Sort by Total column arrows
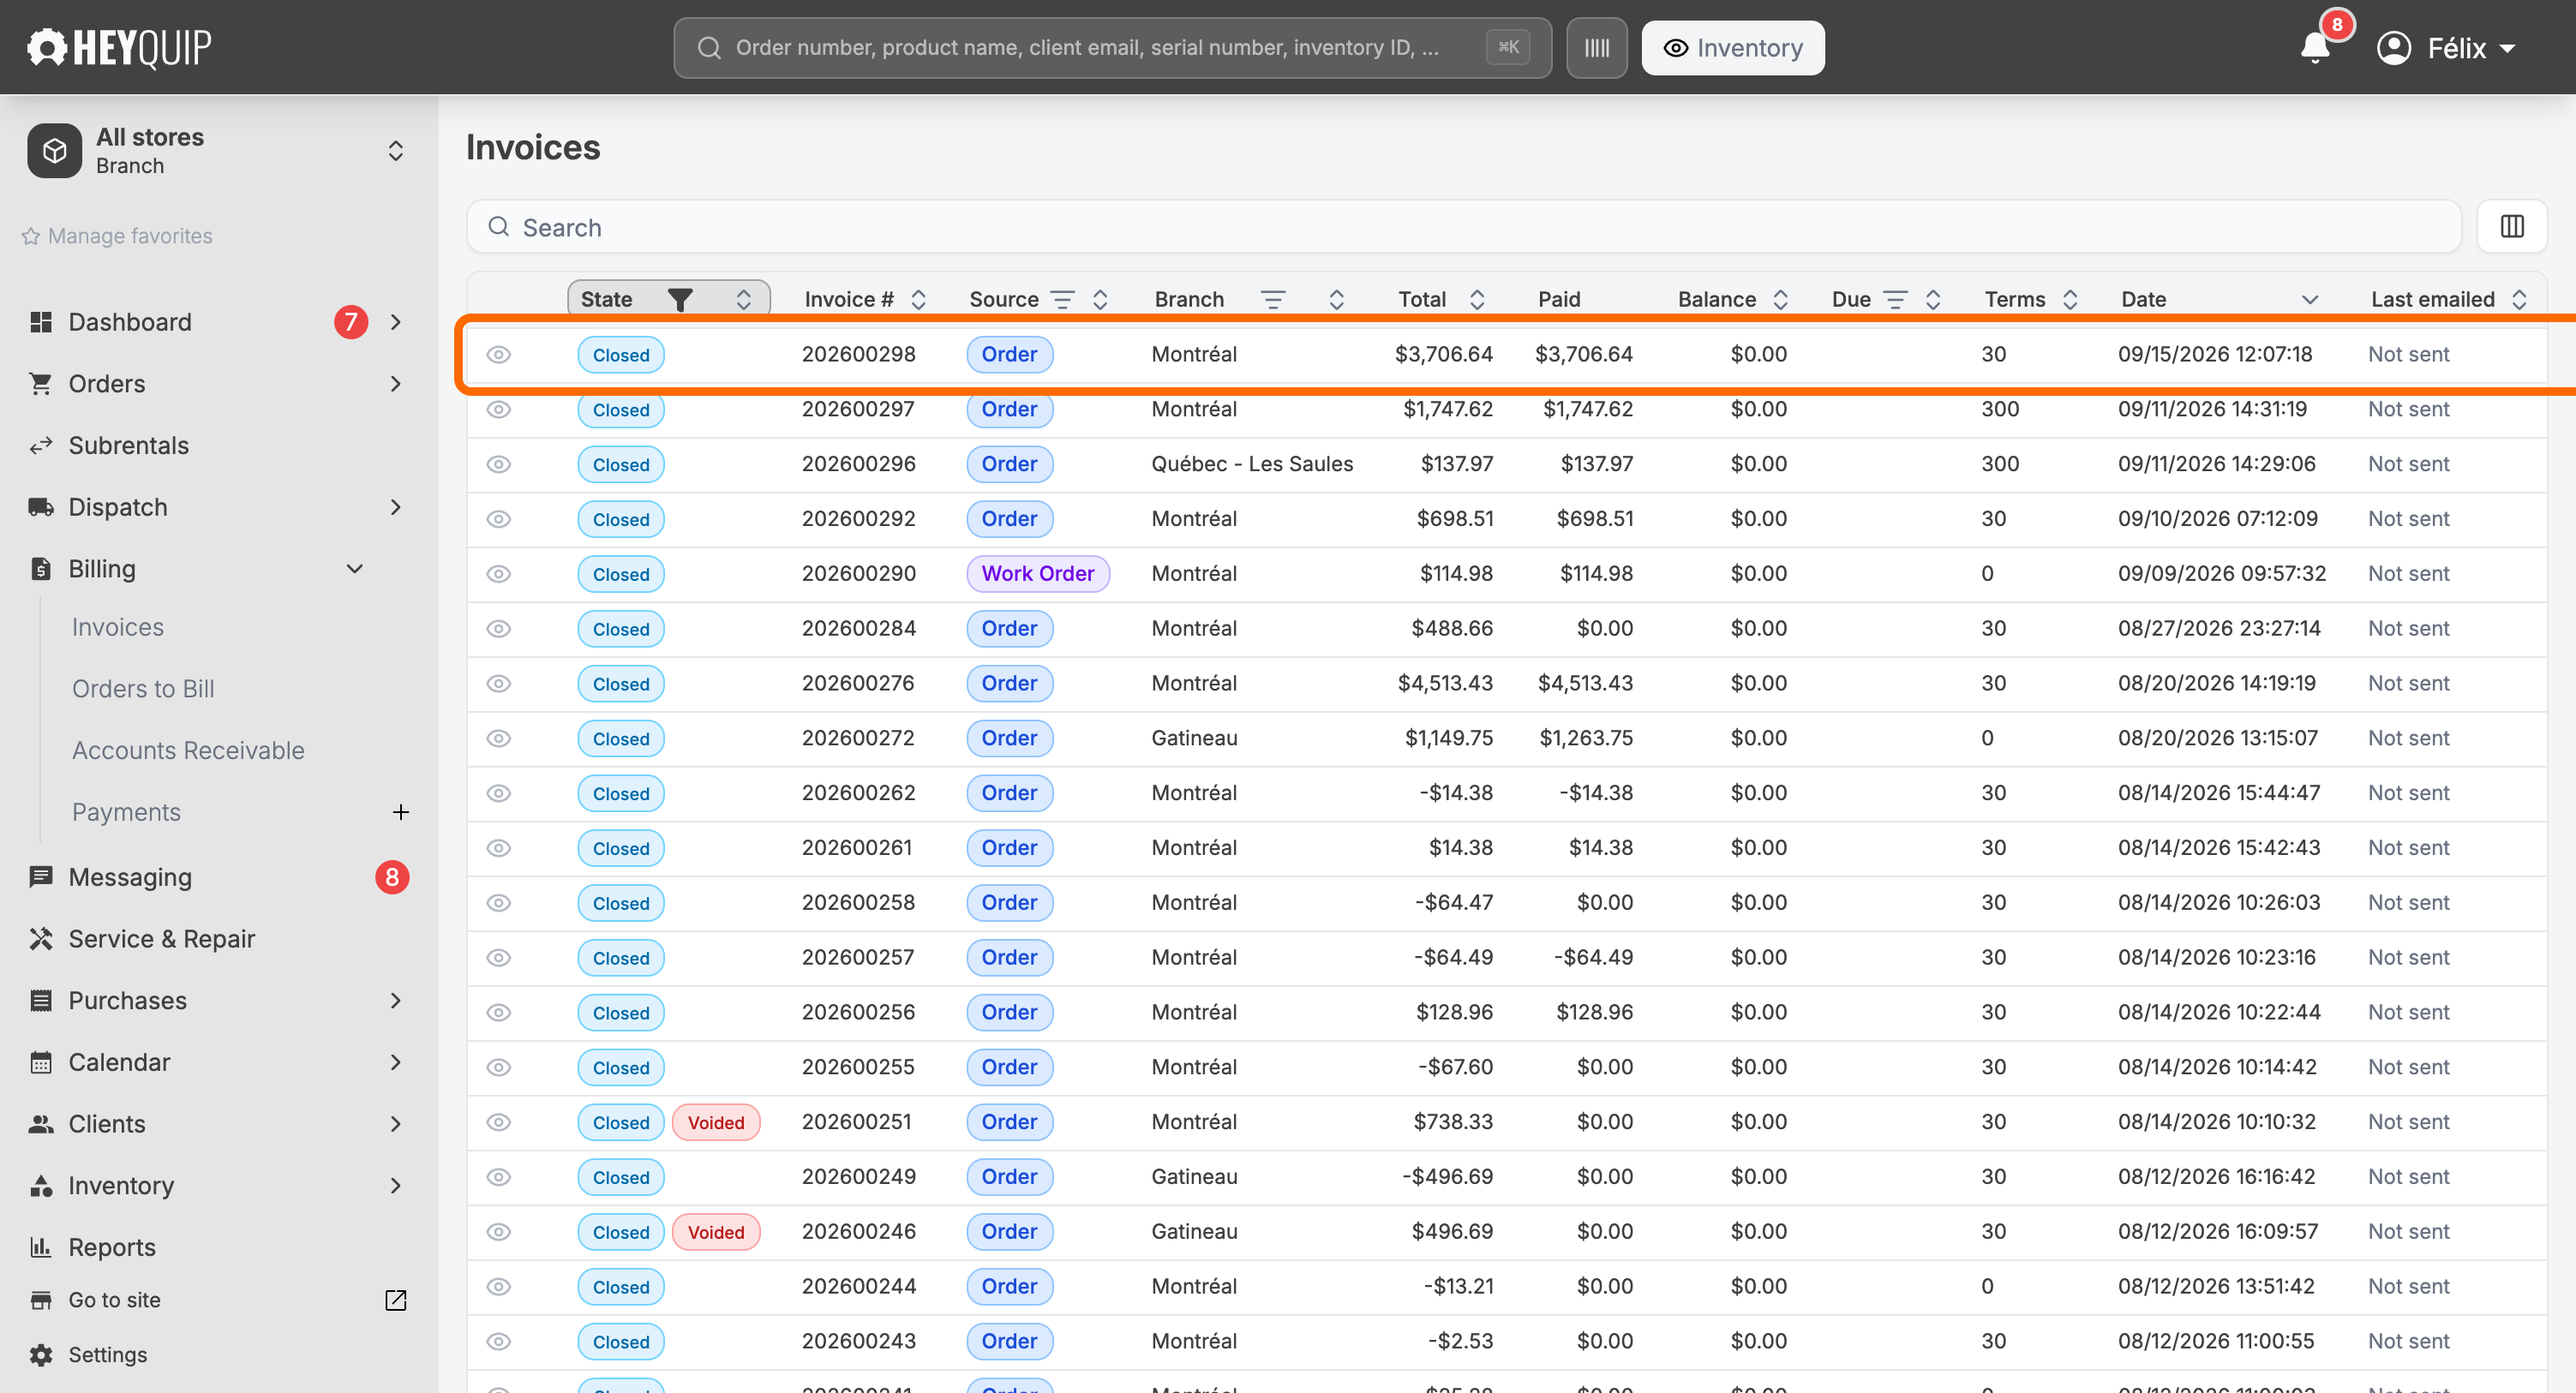This screenshot has height=1393, width=2576. (1477, 299)
